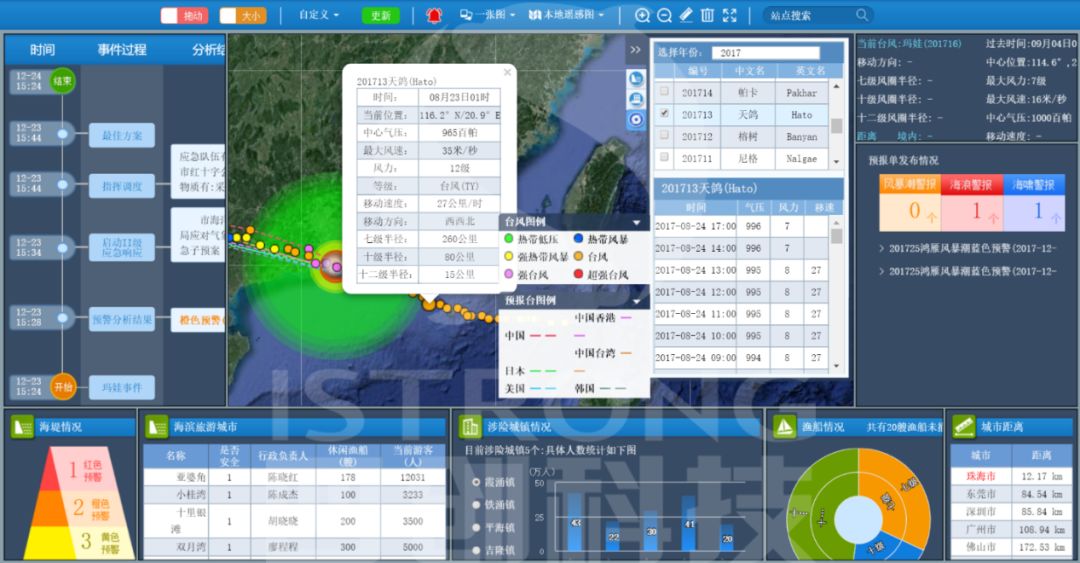Collapse the 台风图例 legend panel
Screen dimensions: 1080x563
(636, 222)
